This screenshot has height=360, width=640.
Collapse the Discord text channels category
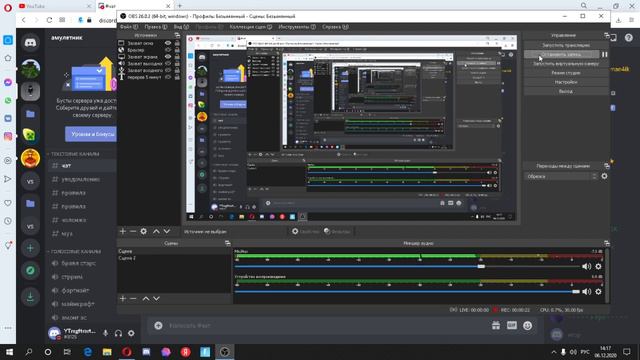(74, 154)
